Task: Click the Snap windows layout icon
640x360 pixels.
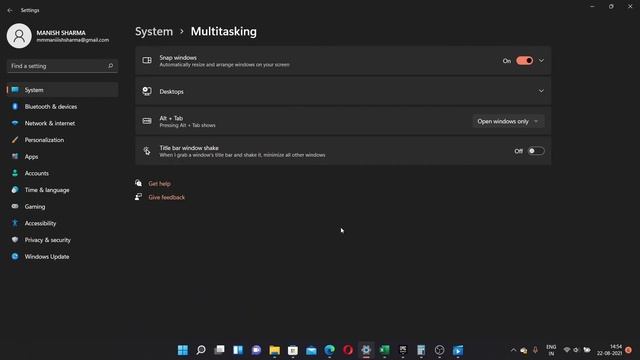Action: (147, 60)
